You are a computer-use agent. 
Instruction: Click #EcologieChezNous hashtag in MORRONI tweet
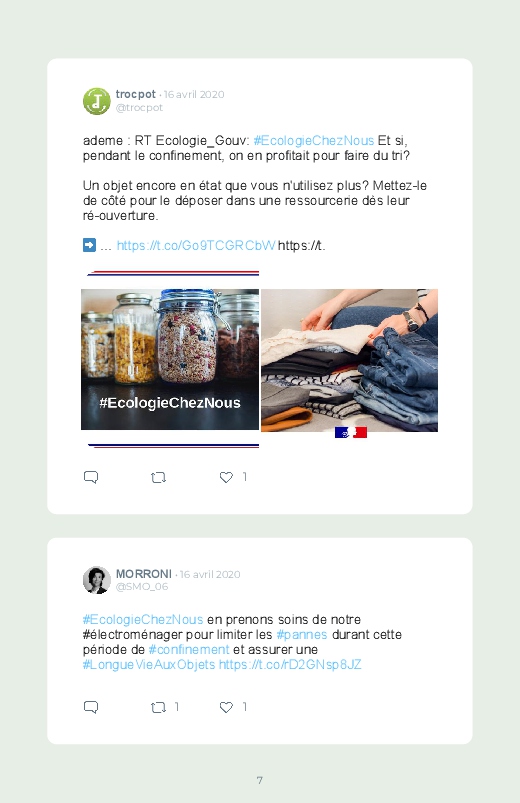[143, 620]
